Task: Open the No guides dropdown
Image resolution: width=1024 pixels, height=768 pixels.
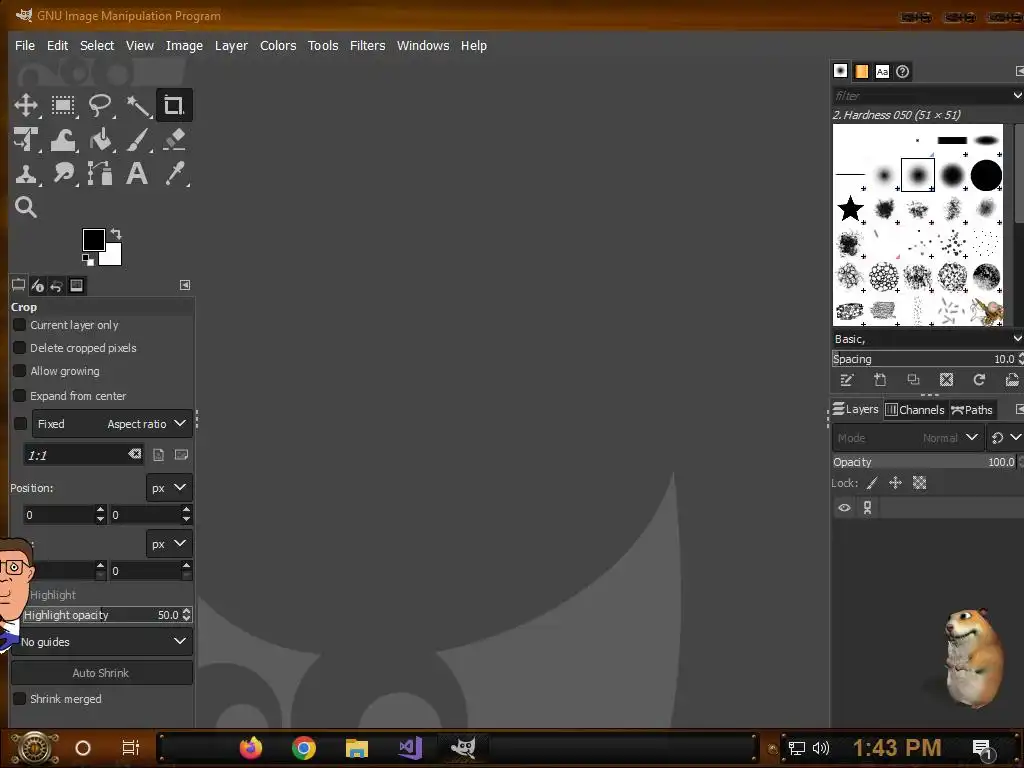Action: [102, 642]
